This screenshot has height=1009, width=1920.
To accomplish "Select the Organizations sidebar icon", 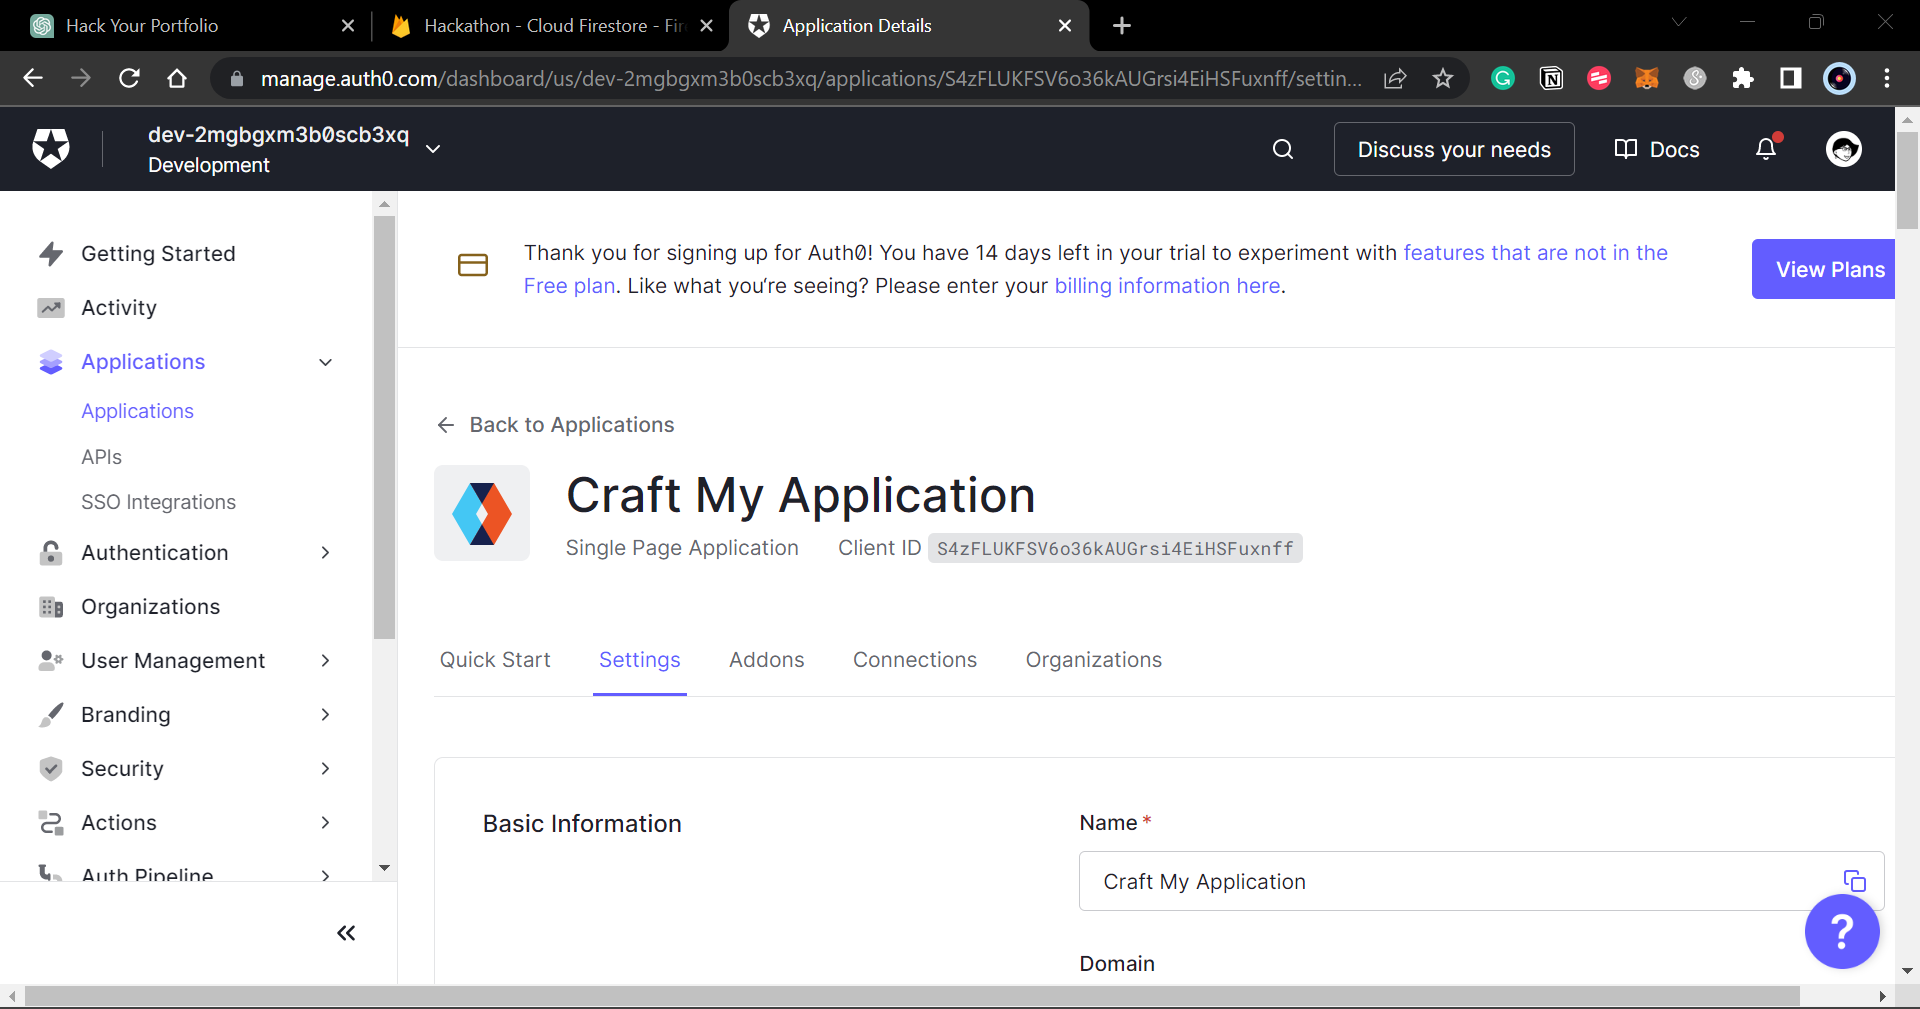I will (x=51, y=606).
